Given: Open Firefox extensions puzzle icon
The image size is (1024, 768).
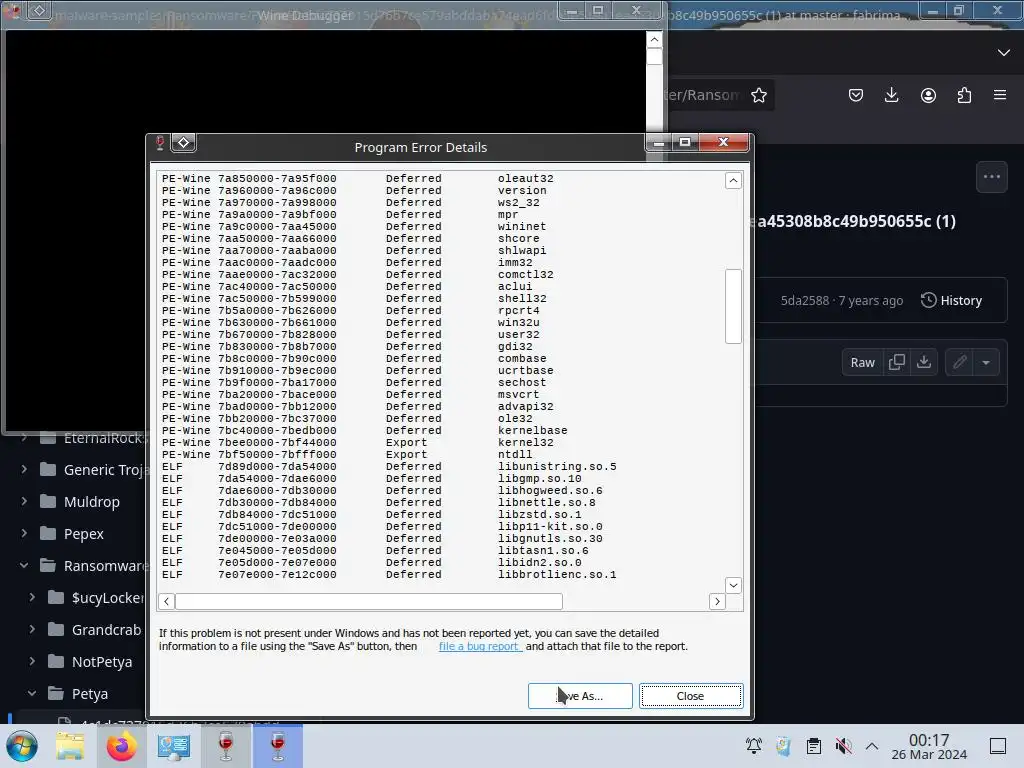Looking at the screenshot, I should 964,95.
